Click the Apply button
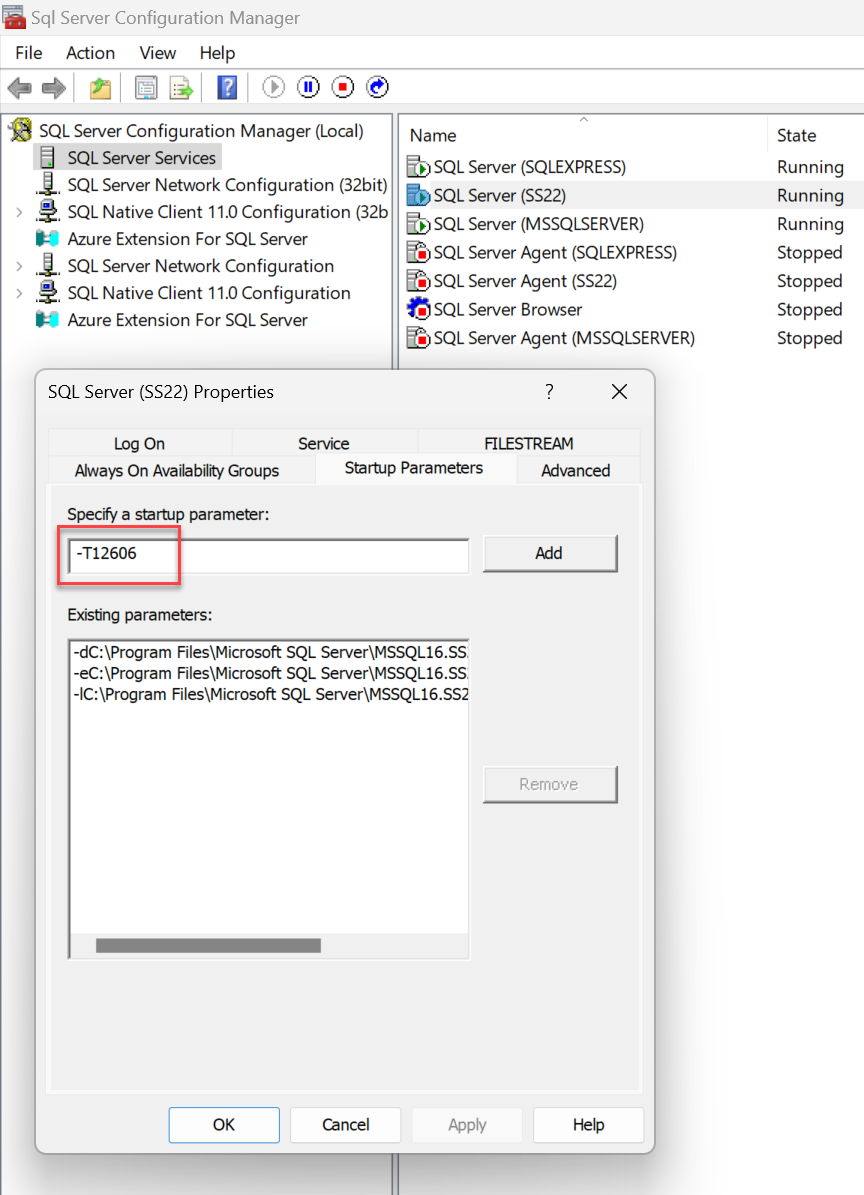Image resolution: width=864 pixels, height=1195 pixels. point(467,1125)
